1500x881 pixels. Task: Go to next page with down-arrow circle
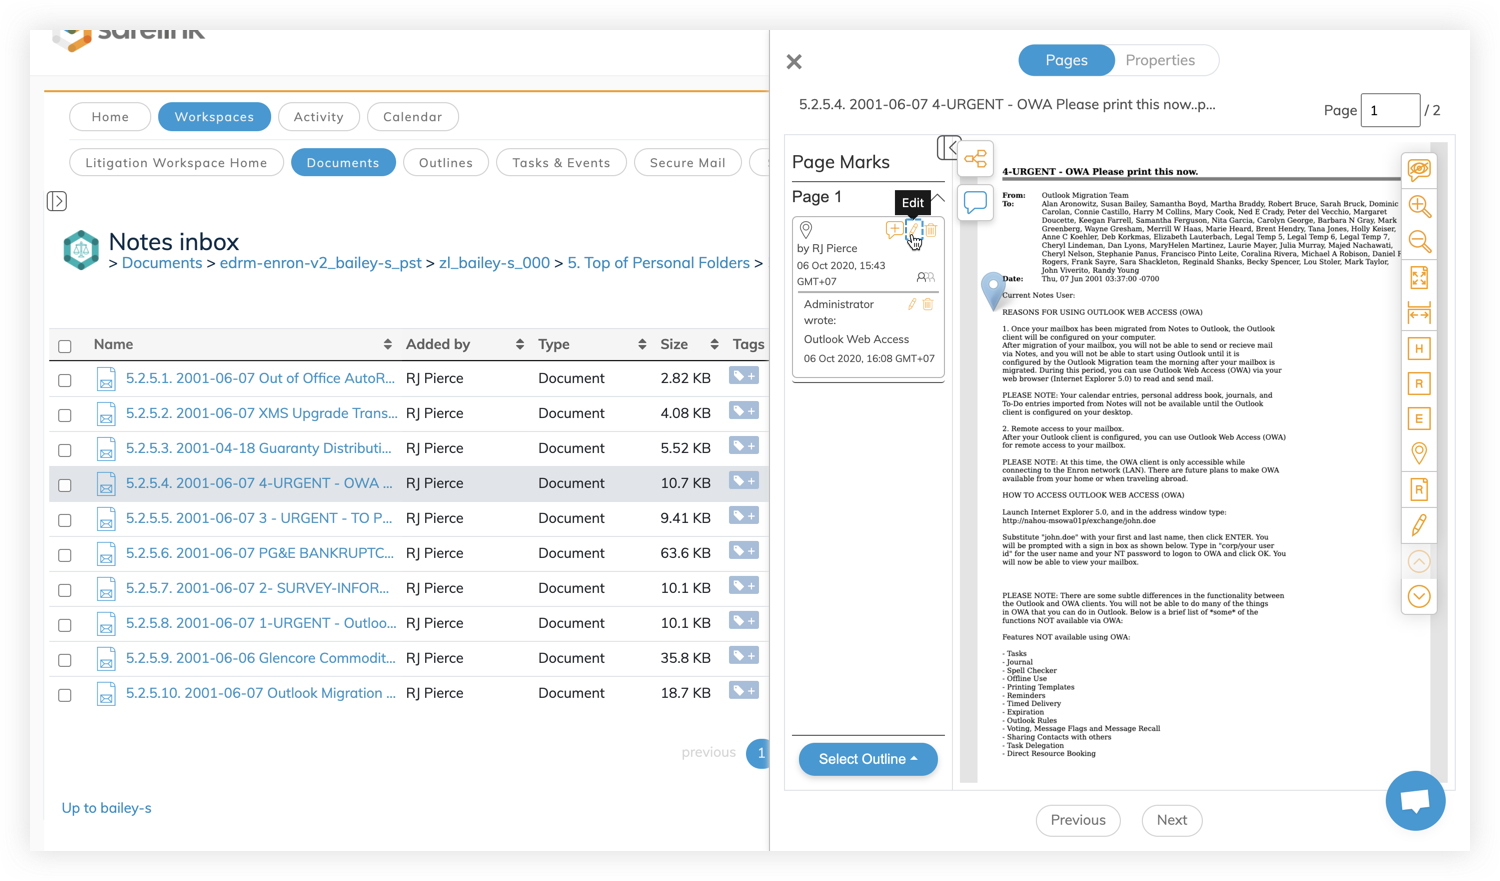coord(1419,597)
